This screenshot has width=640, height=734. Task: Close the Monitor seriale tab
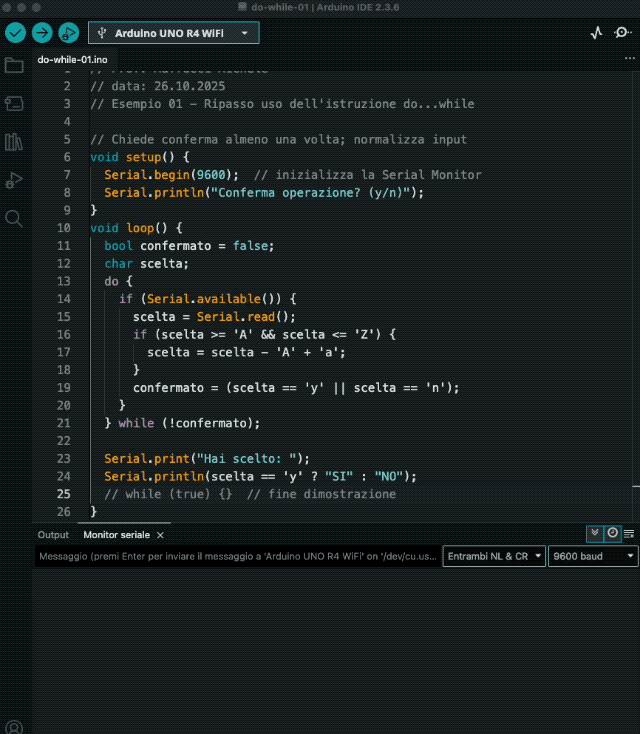(x=160, y=535)
